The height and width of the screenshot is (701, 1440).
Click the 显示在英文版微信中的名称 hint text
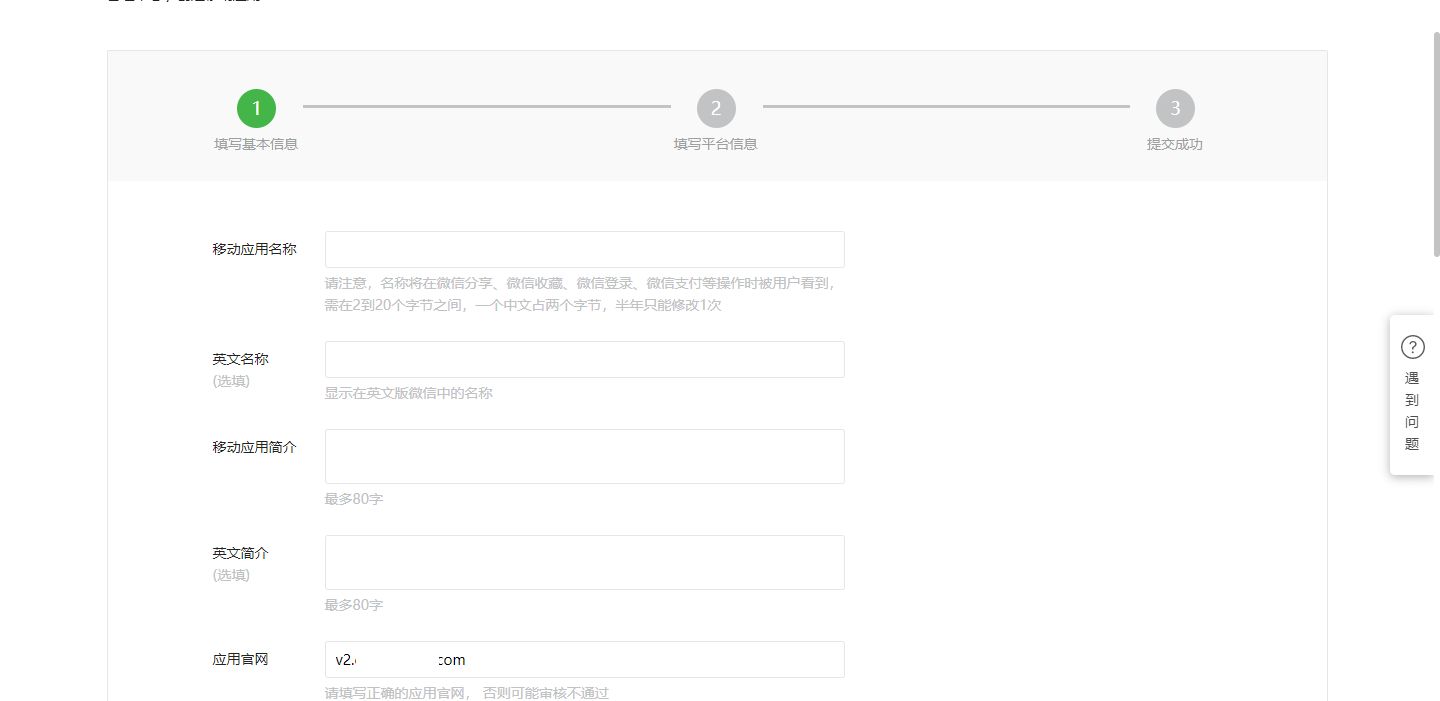pos(408,393)
